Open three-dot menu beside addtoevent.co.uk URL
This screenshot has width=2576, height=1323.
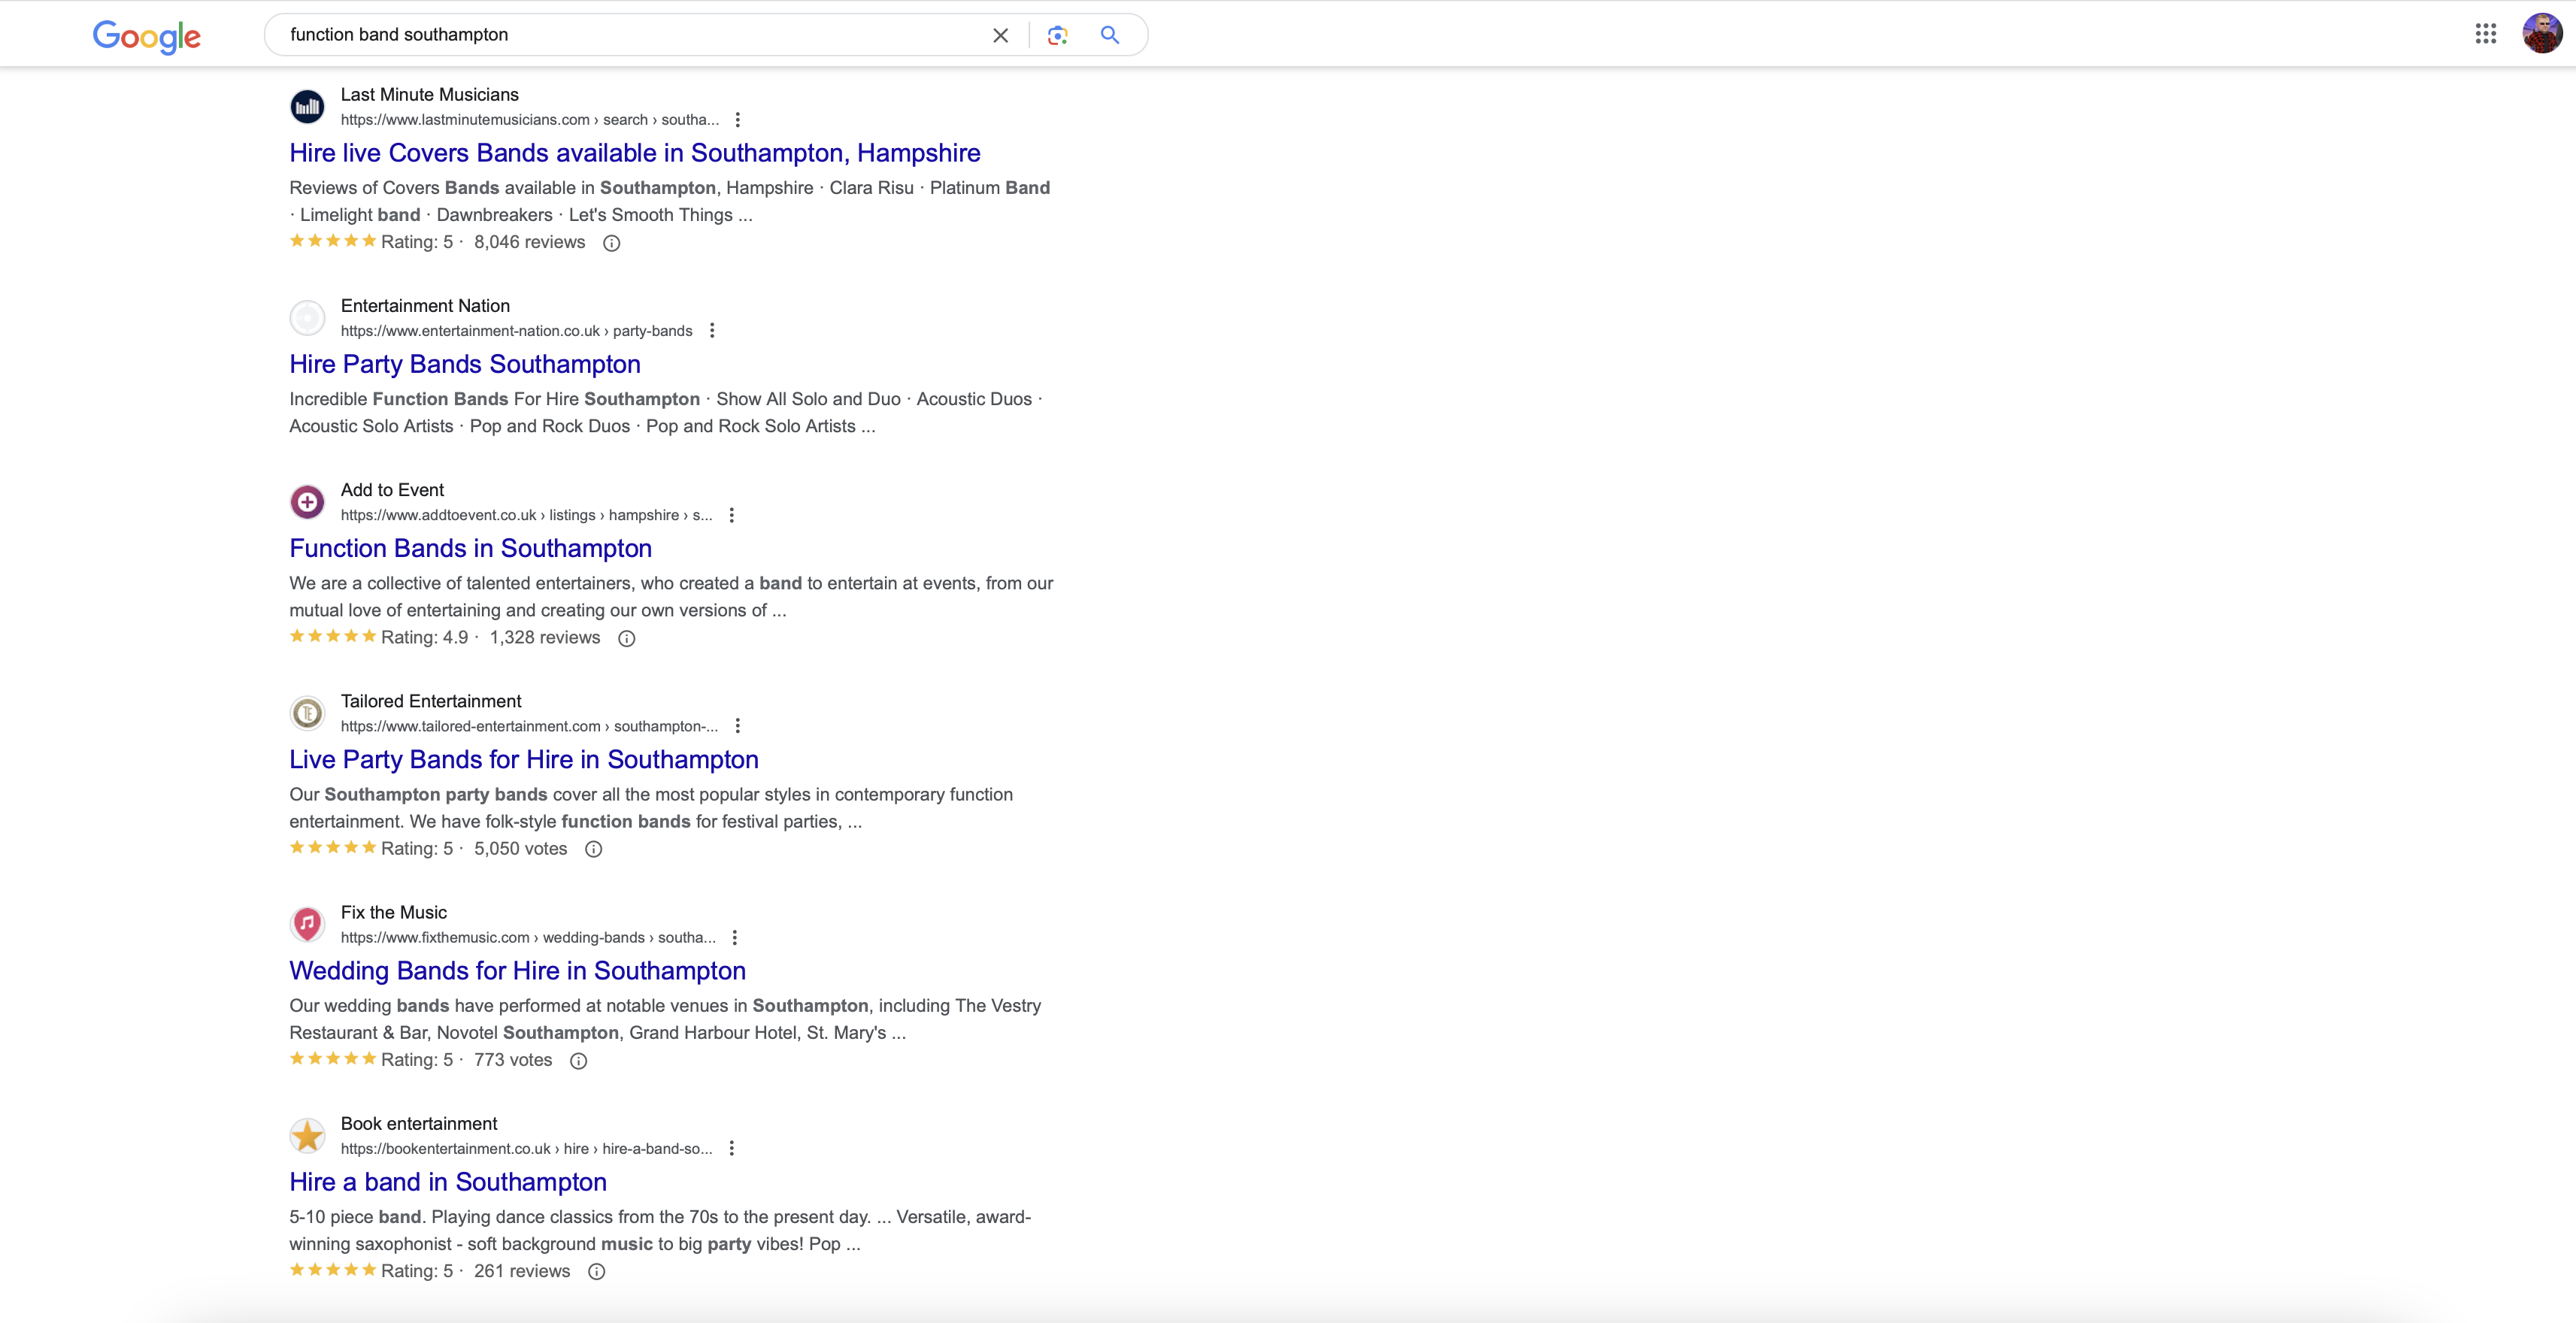tap(732, 515)
